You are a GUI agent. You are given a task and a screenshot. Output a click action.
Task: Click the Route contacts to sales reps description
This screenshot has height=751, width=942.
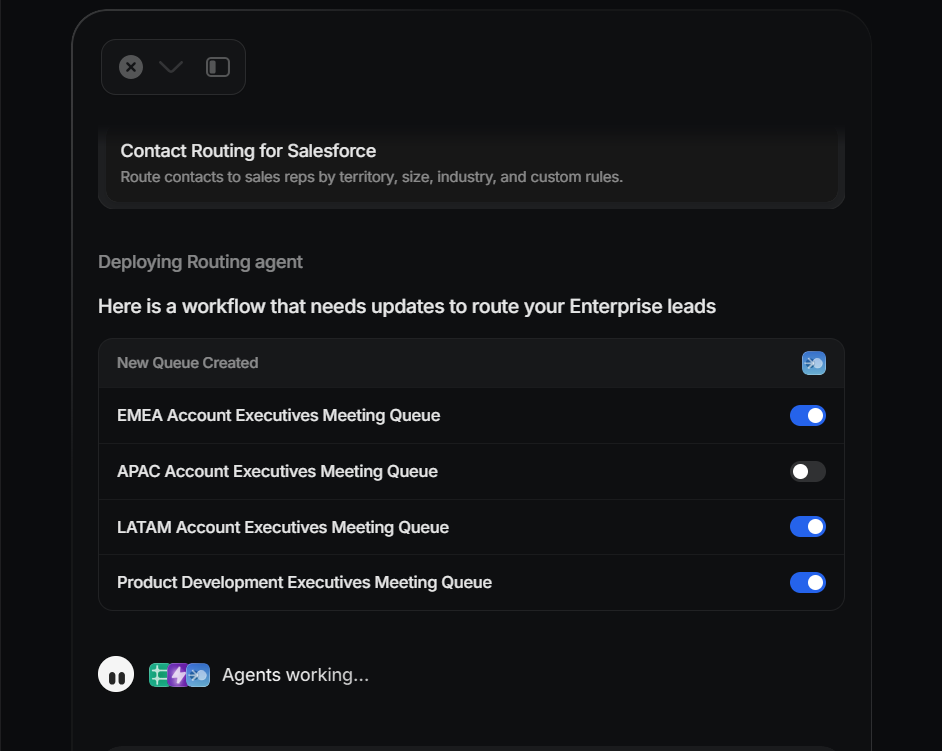(x=371, y=177)
